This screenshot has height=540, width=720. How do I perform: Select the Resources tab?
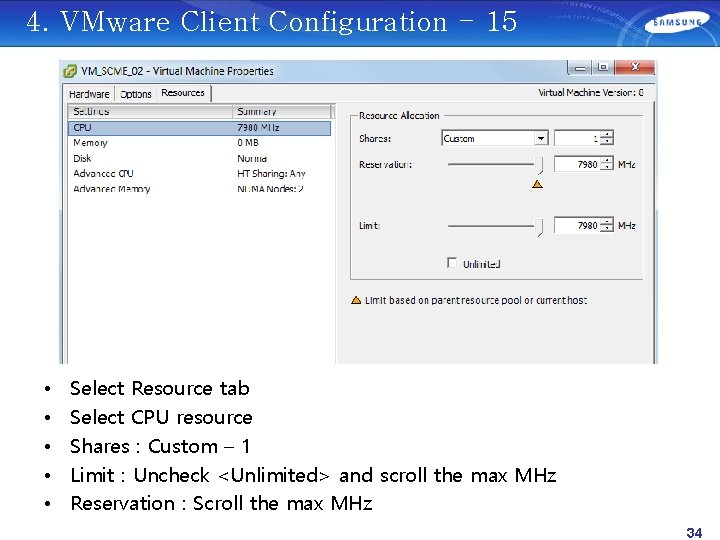point(183,93)
